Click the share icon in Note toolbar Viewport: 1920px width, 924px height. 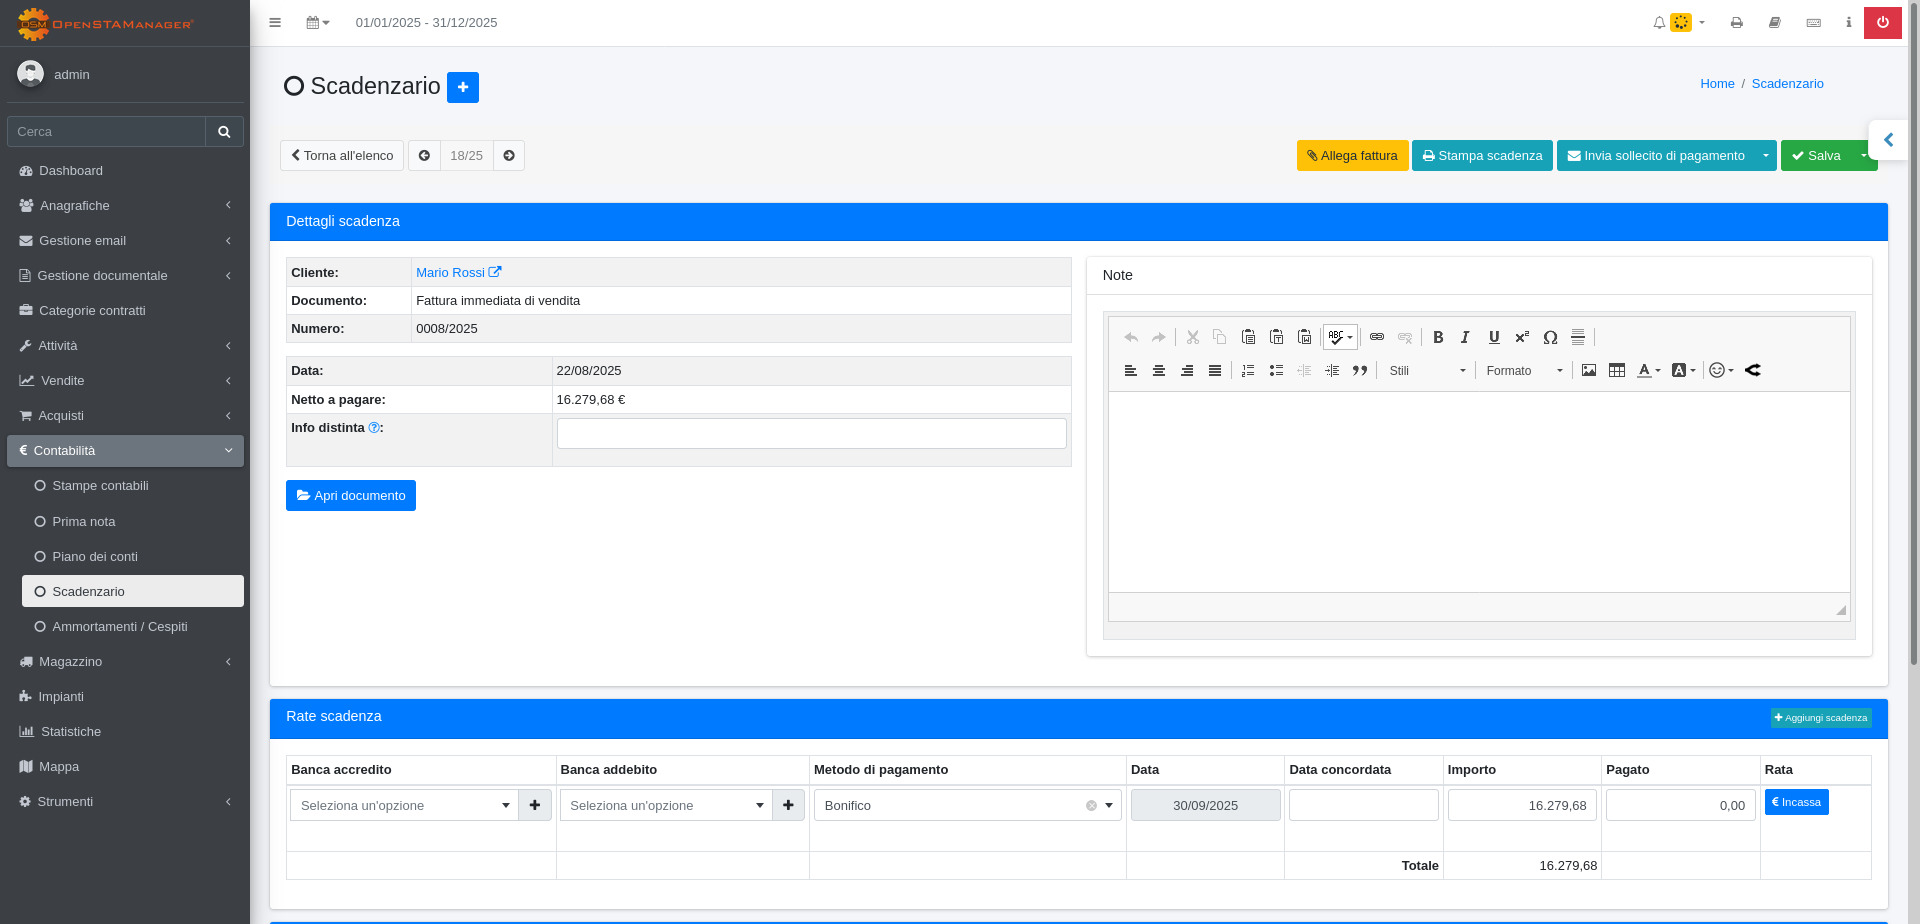pos(1753,370)
